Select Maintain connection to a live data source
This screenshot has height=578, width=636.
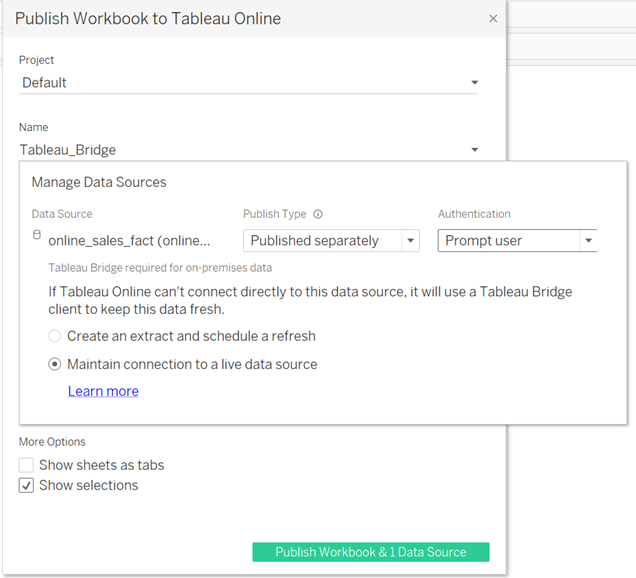pos(55,364)
